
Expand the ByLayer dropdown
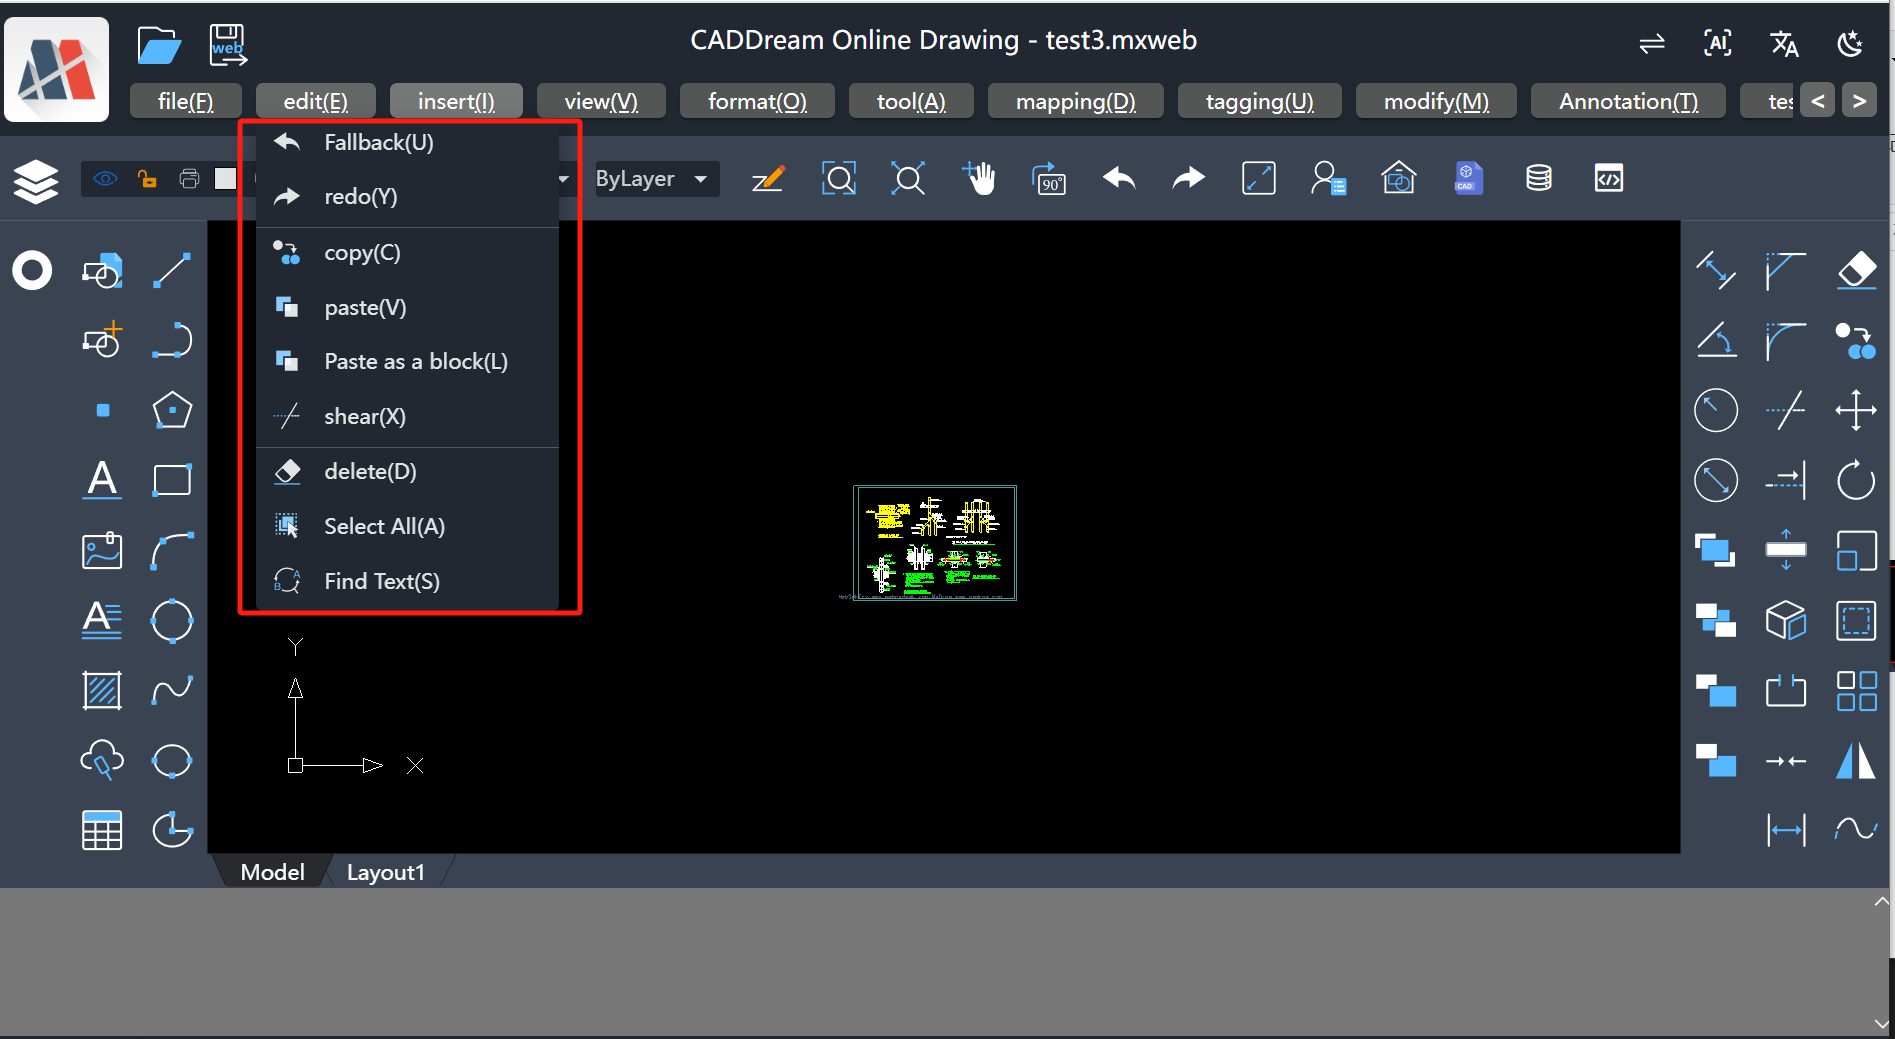click(x=656, y=179)
